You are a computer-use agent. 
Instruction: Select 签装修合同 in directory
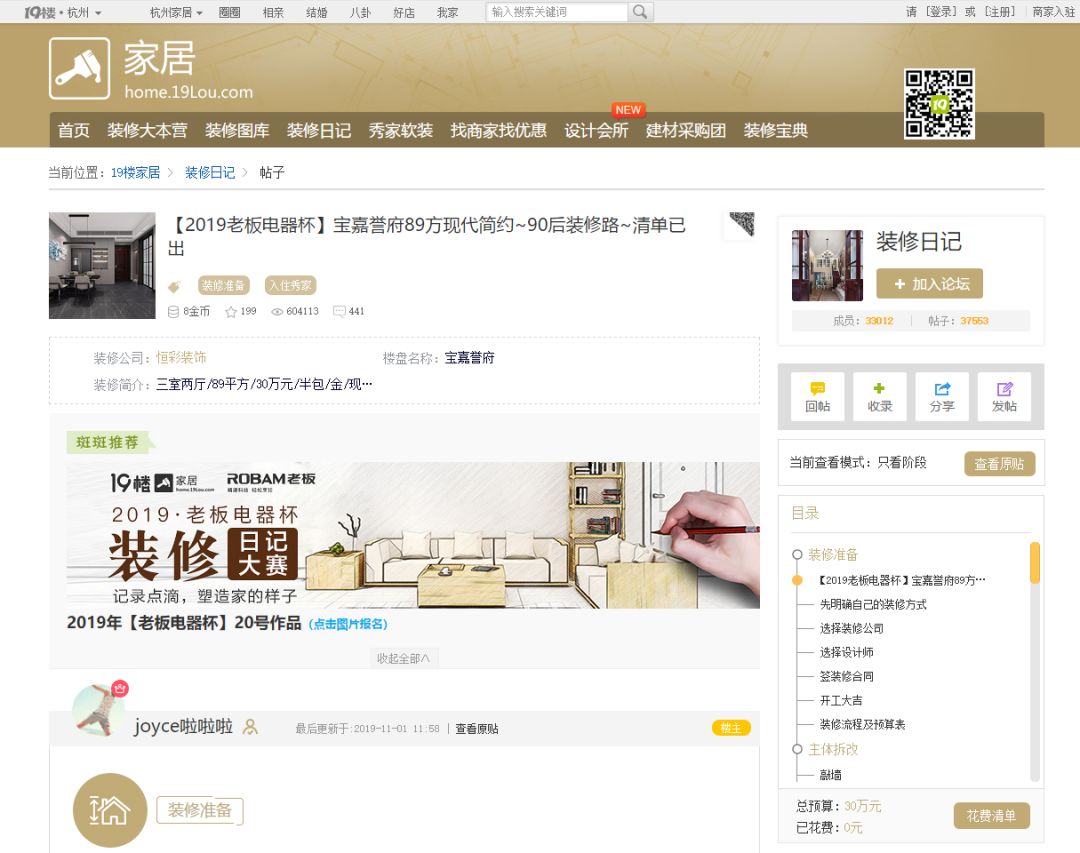tap(847, 677)
